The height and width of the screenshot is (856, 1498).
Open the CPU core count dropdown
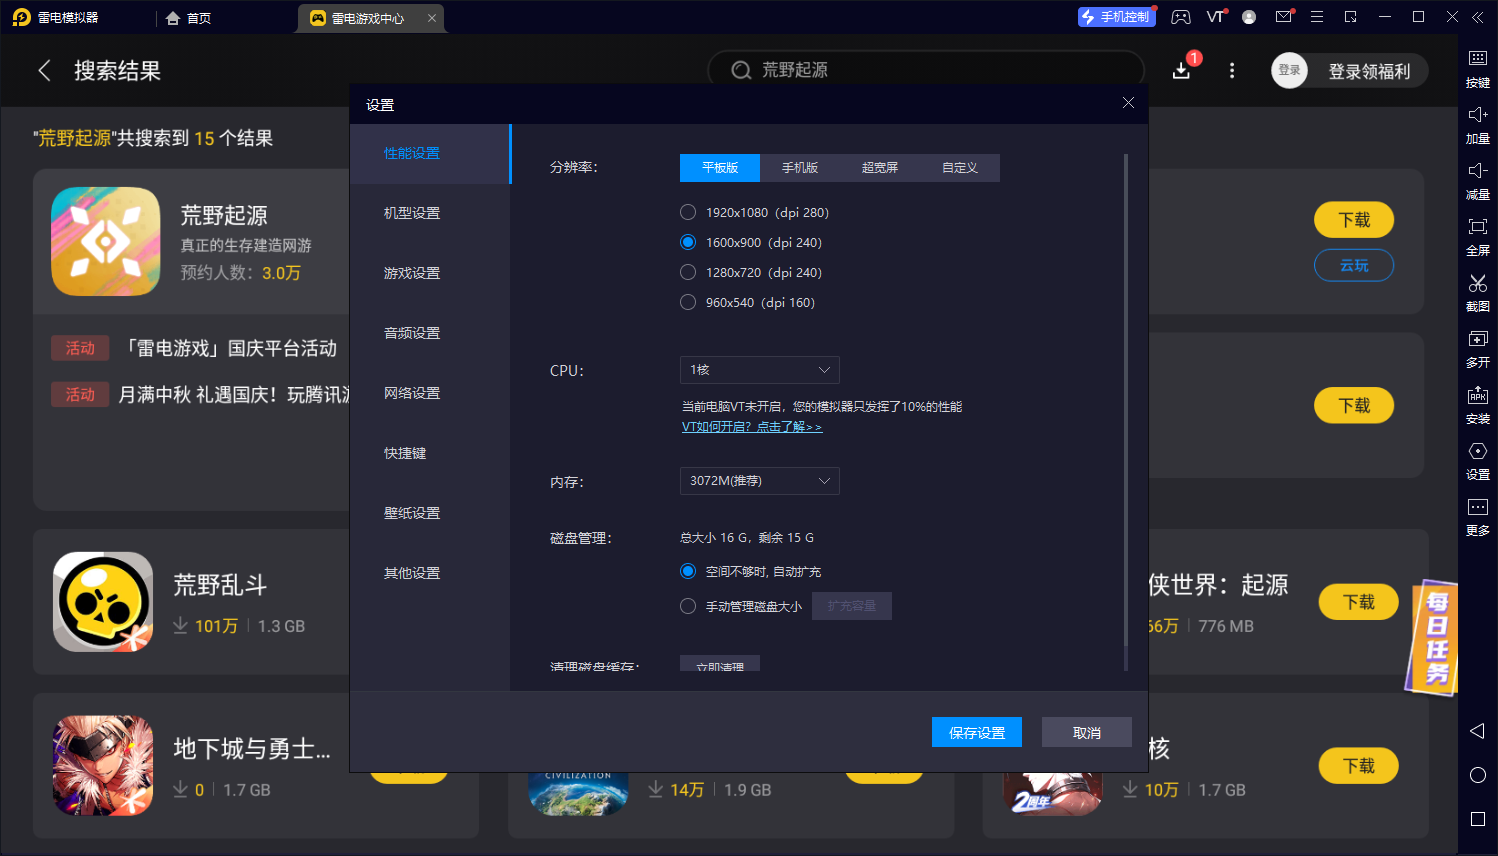[760, 370]
